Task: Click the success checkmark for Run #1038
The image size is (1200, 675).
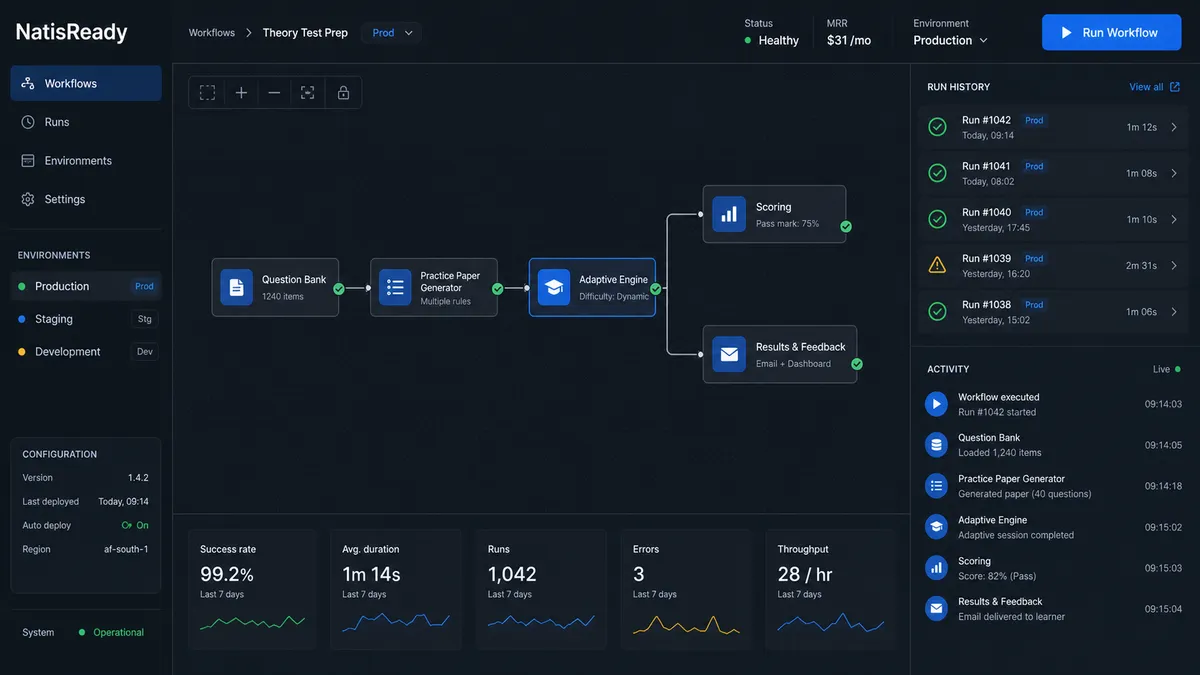Action: [937, 312]
